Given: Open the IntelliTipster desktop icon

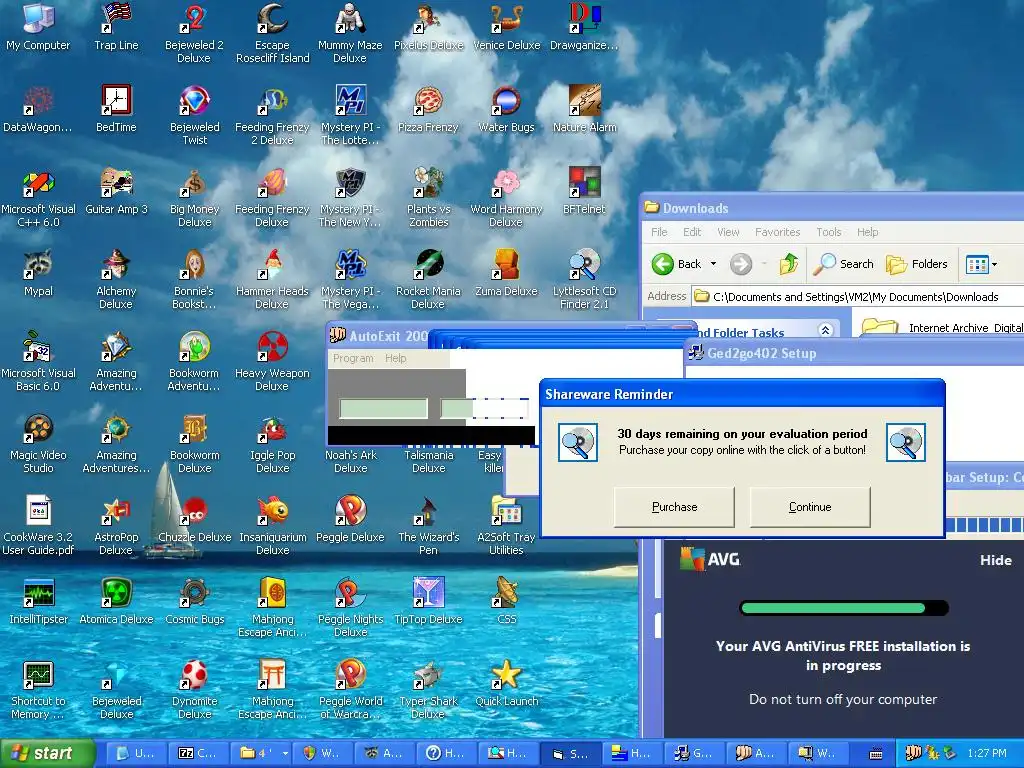Looking at the screenshot, I should (x=38, y=601).
